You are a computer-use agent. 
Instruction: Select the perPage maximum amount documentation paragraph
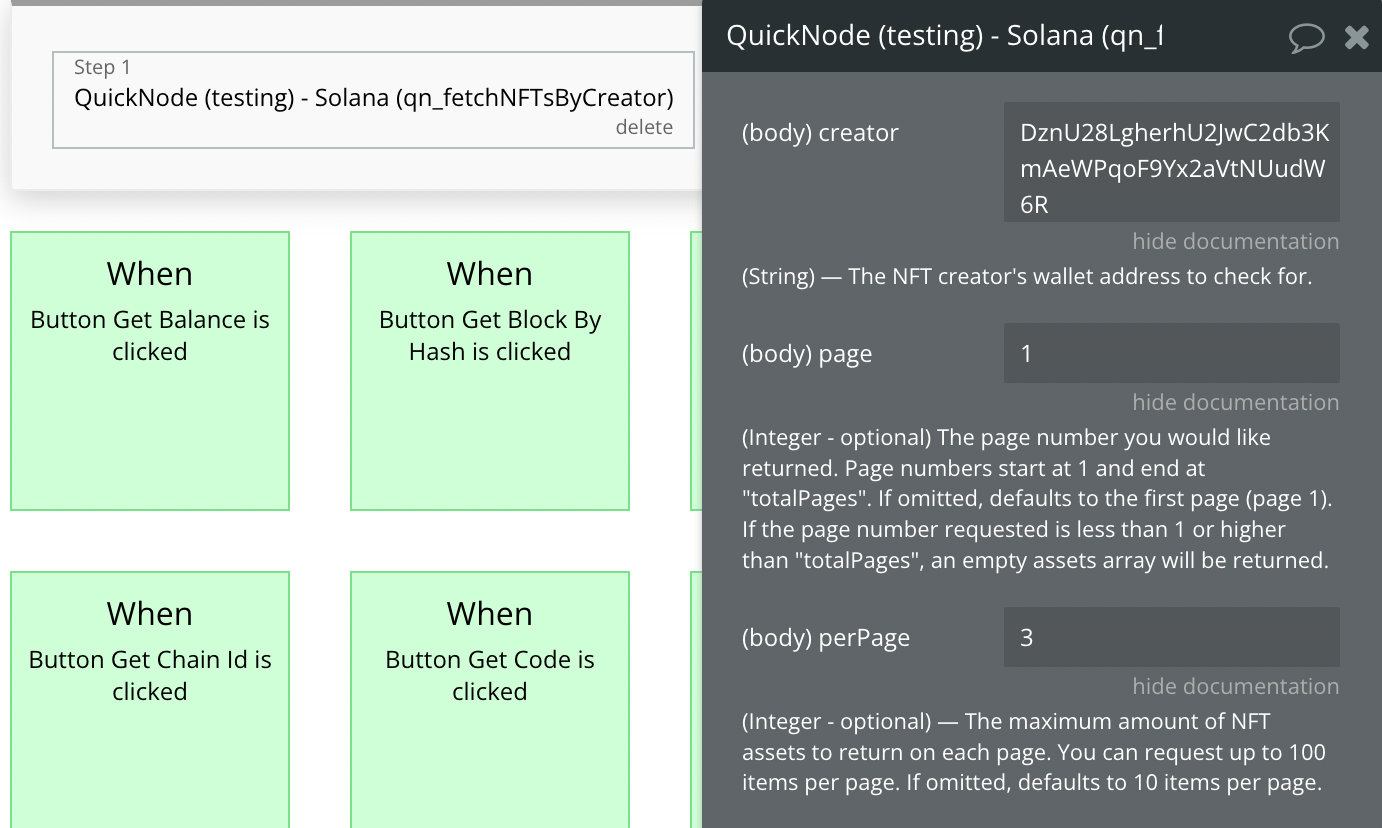(1034, 752)
